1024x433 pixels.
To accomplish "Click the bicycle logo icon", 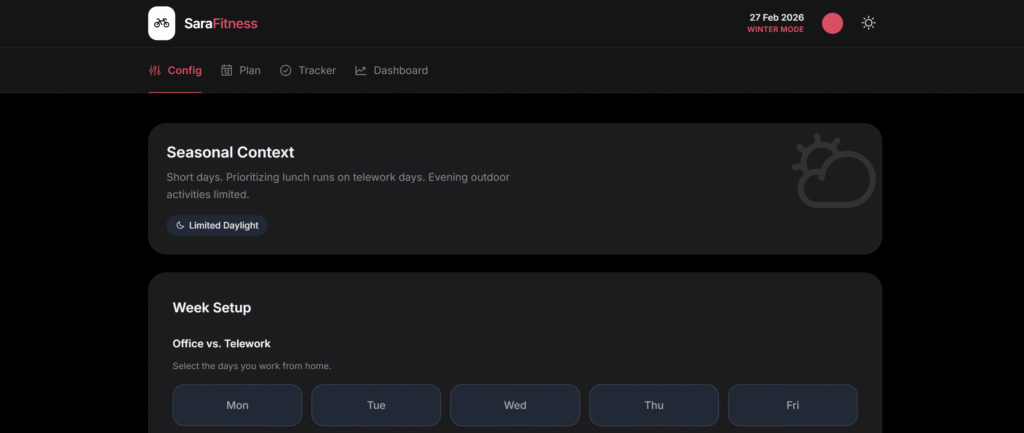I will [x=162, y=23].
